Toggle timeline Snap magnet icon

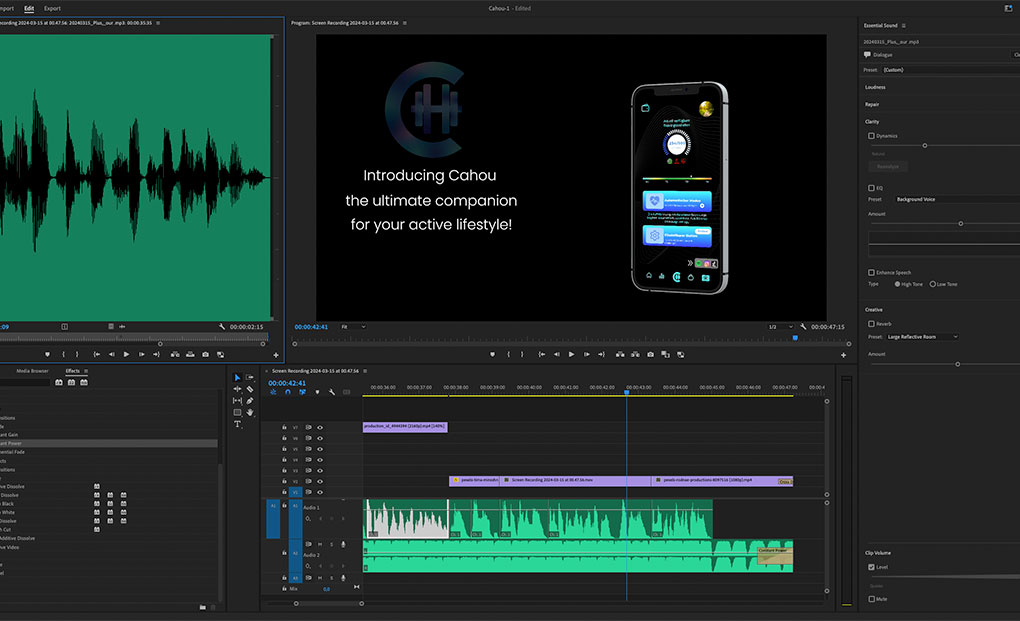[x=288, y=392]
